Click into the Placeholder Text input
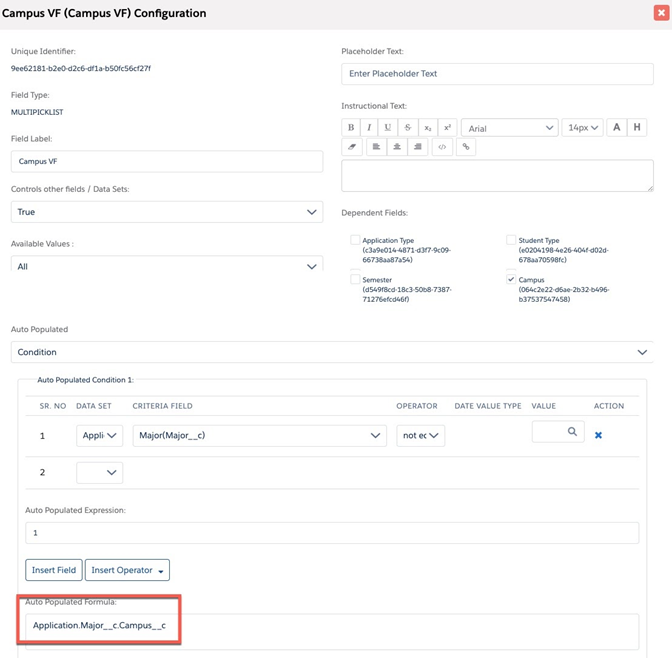This screenshot has width=672, height=658. (x=497, y=74)
